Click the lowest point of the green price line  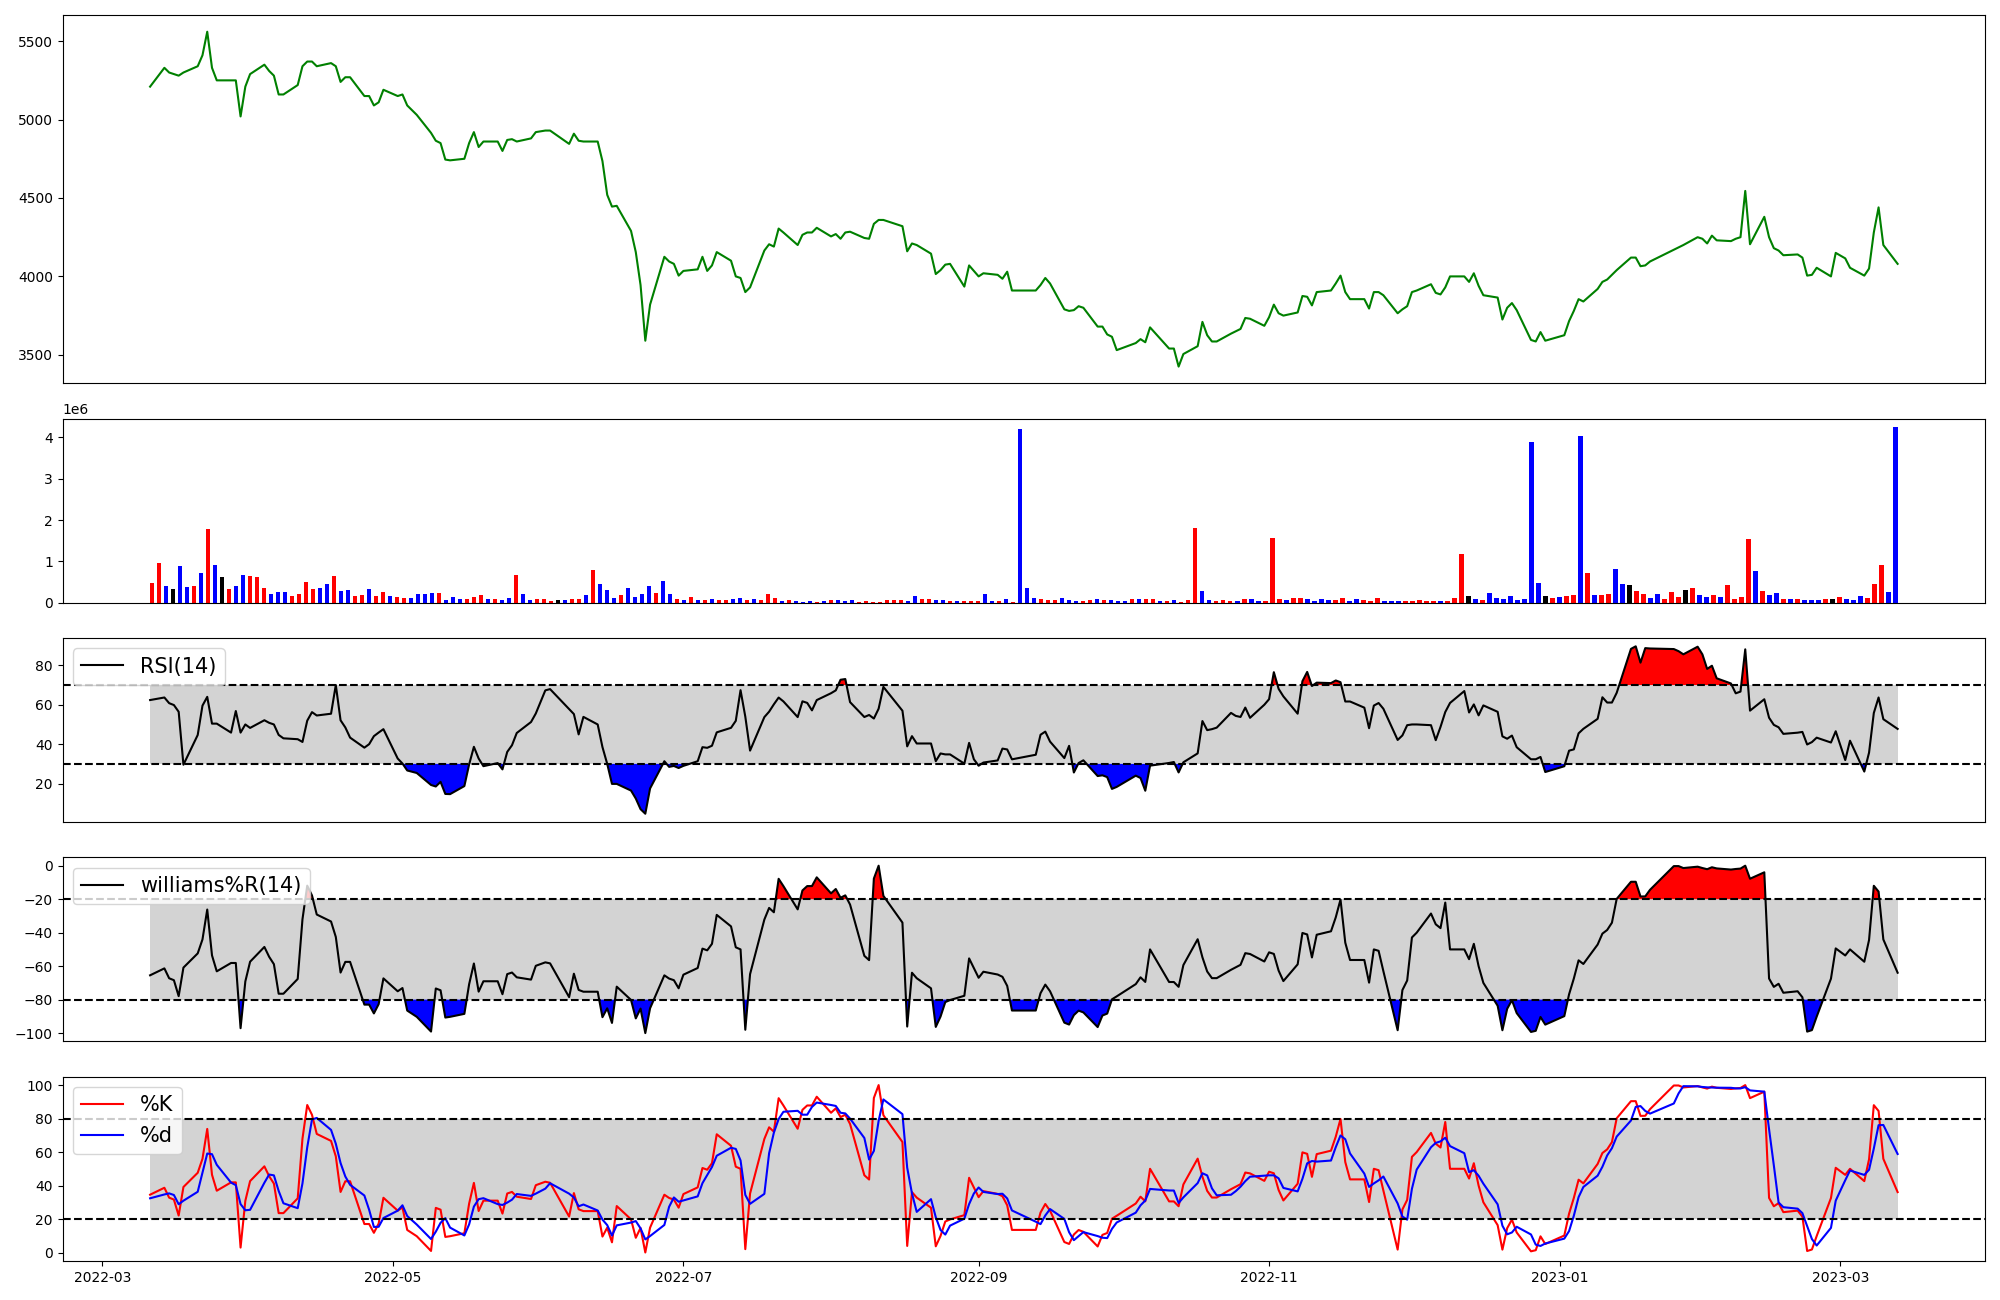click(x=1178, y=366)
